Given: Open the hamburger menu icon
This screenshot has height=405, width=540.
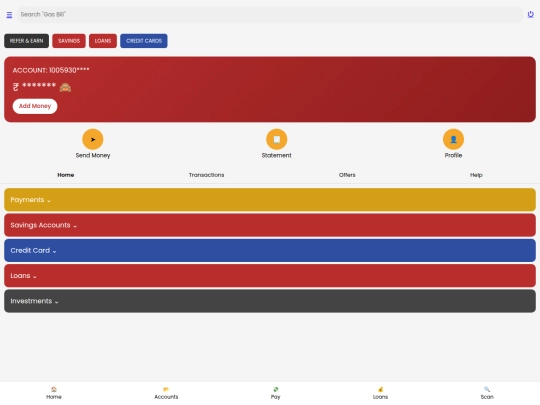Looking at the screenshot, I should click(9, 15).
